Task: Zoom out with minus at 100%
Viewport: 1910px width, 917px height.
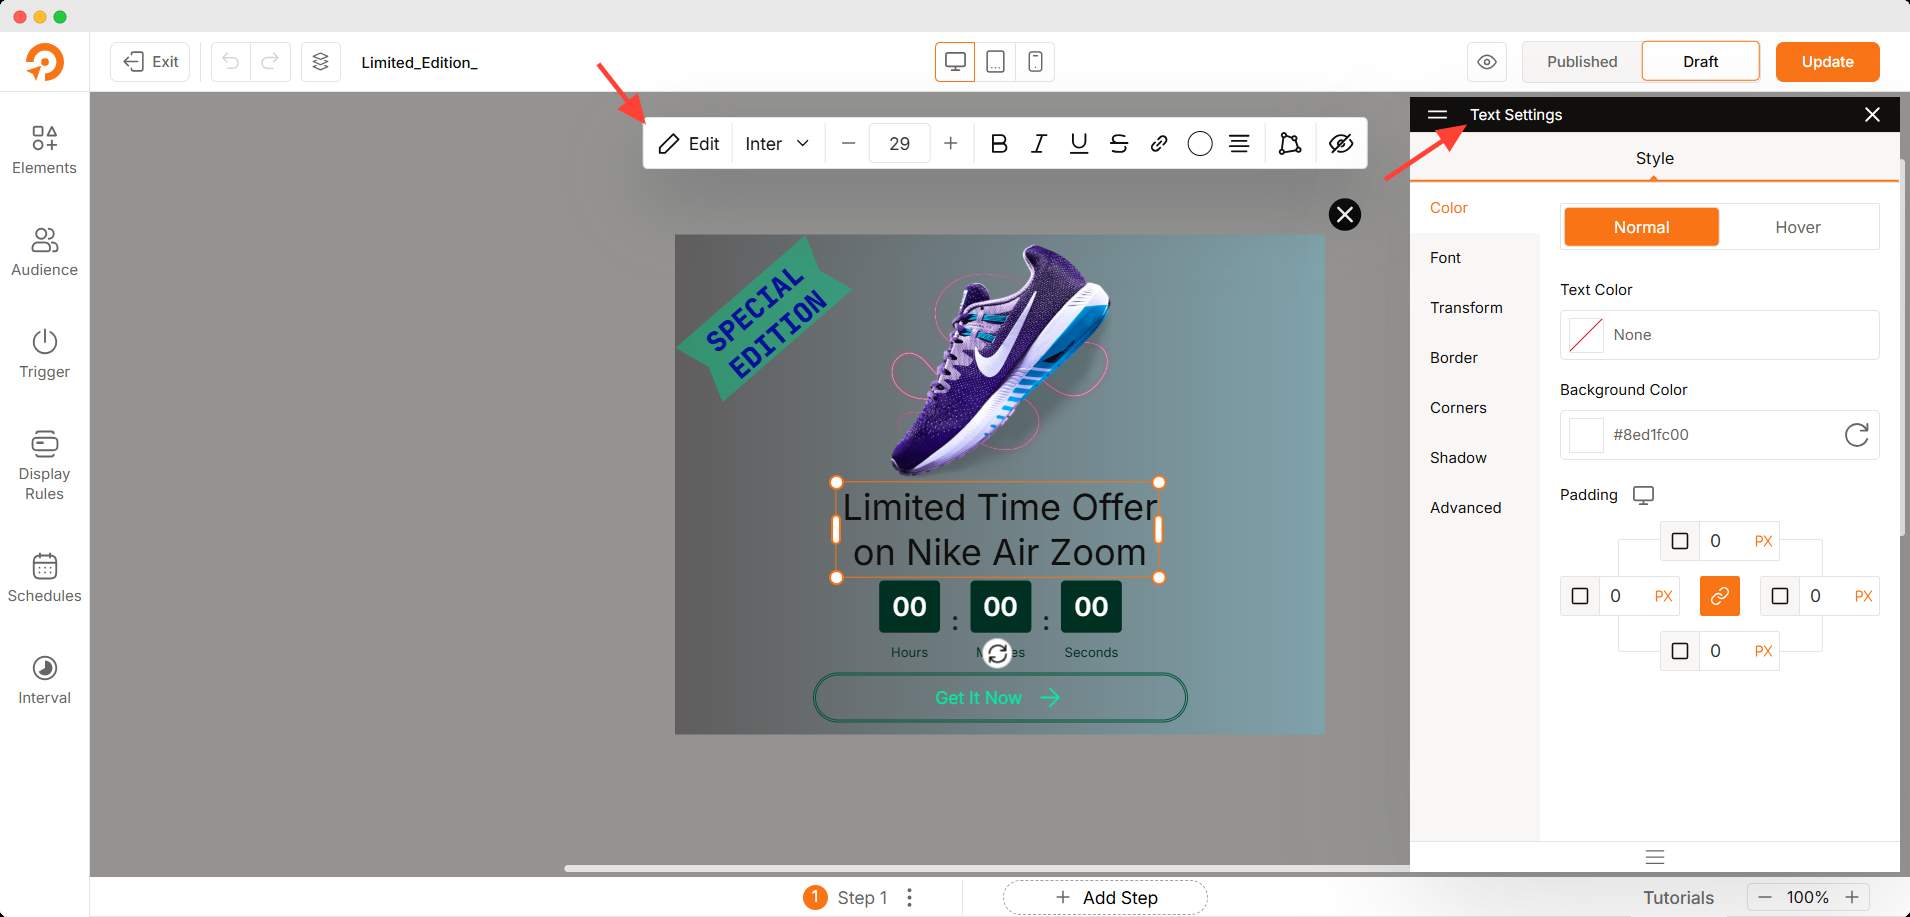Action: (1765, 898)
